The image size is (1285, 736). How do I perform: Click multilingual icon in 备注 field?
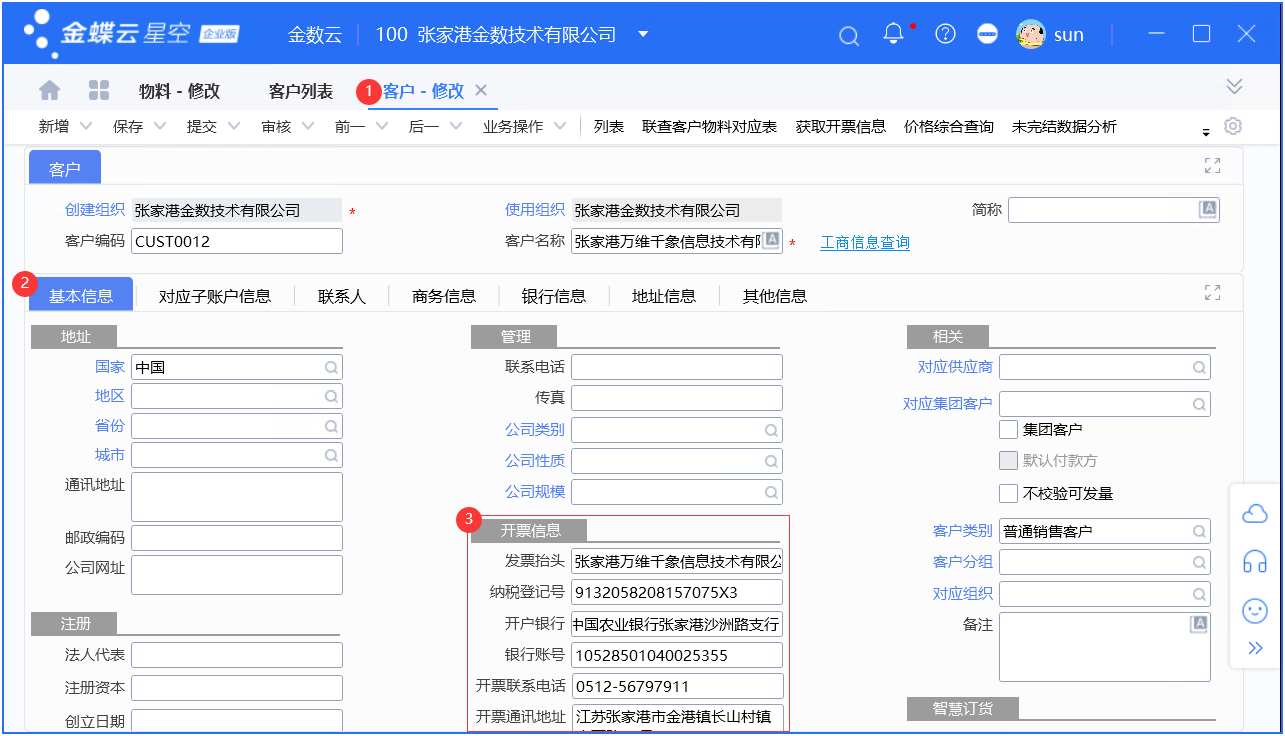1199,623
